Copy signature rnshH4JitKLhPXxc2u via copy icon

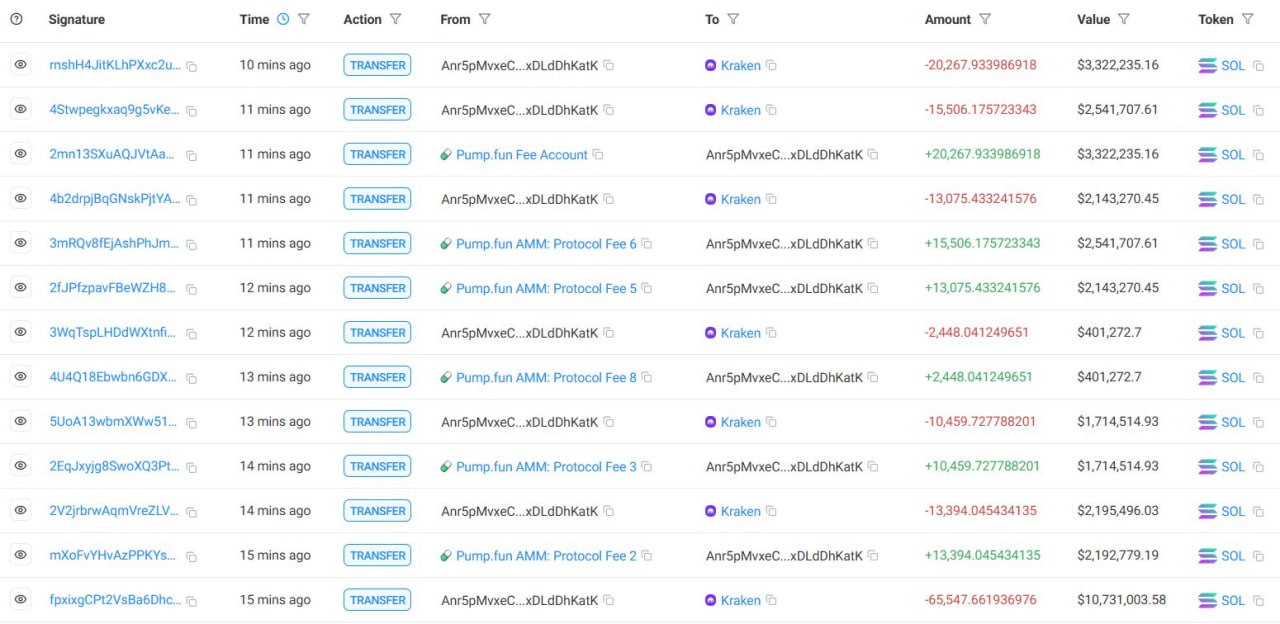(191, 66)
